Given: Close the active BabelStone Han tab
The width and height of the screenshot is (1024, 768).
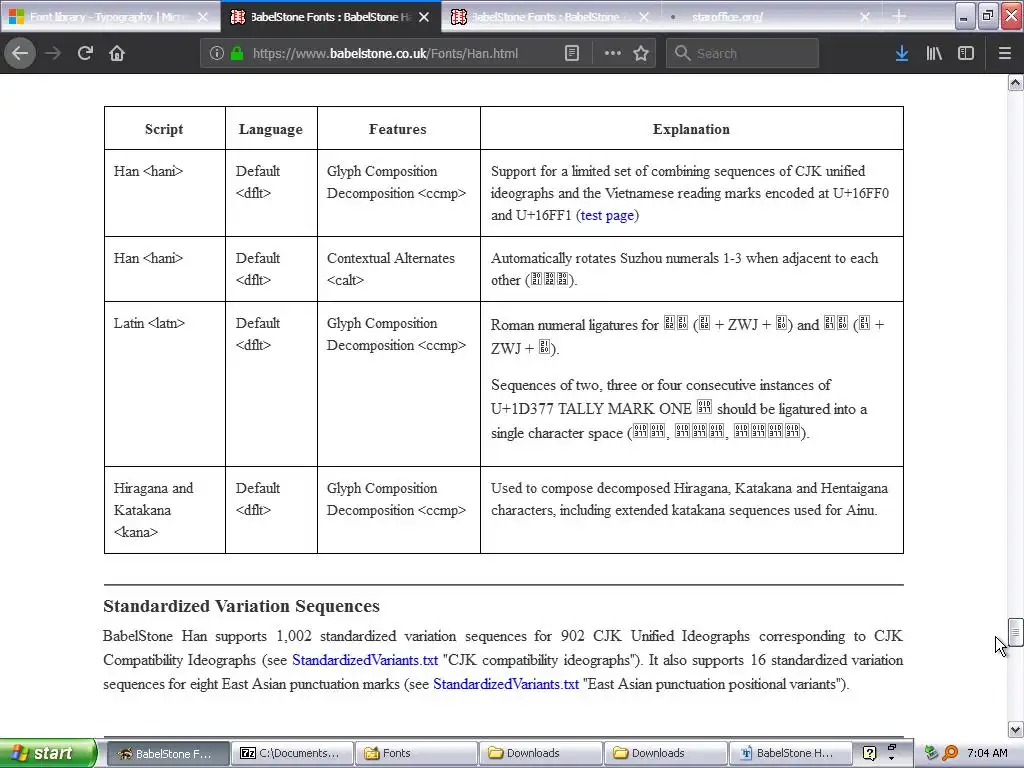Looking at the screenshot, I should (x=424, y=17).
